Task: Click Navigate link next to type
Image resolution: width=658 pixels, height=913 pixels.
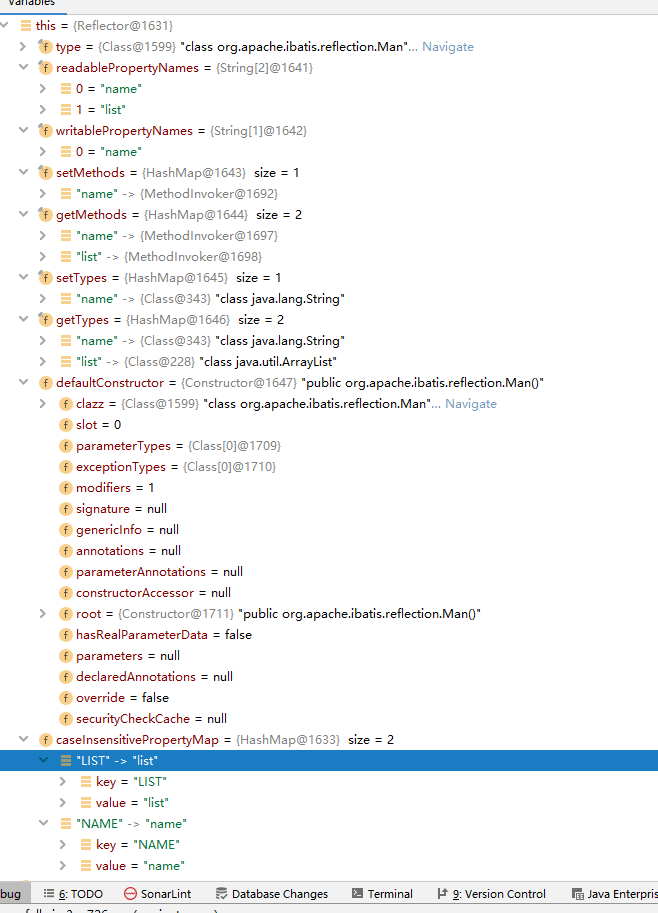Action: click(448, 47)
